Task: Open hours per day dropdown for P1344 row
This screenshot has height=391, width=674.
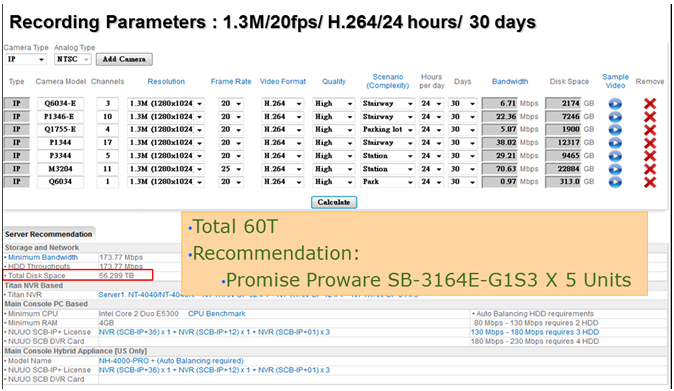Action: 431,143
